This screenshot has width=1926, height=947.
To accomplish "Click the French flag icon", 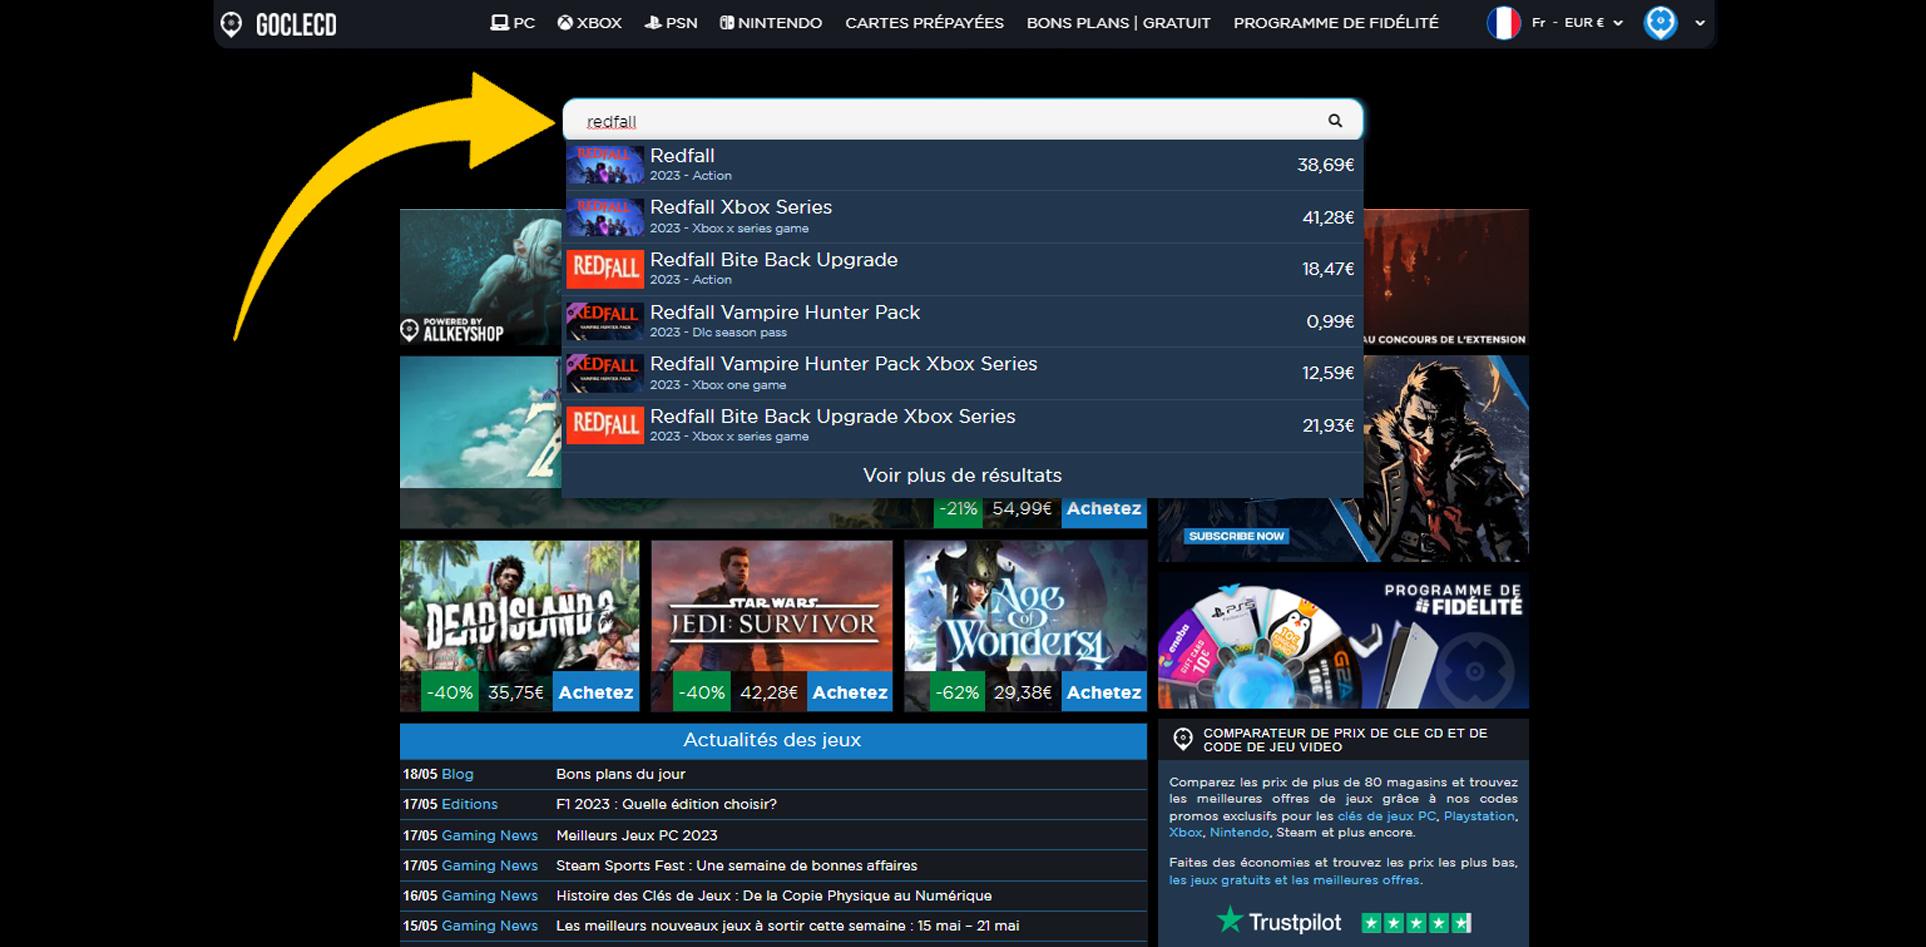I will pos(1503,23).
